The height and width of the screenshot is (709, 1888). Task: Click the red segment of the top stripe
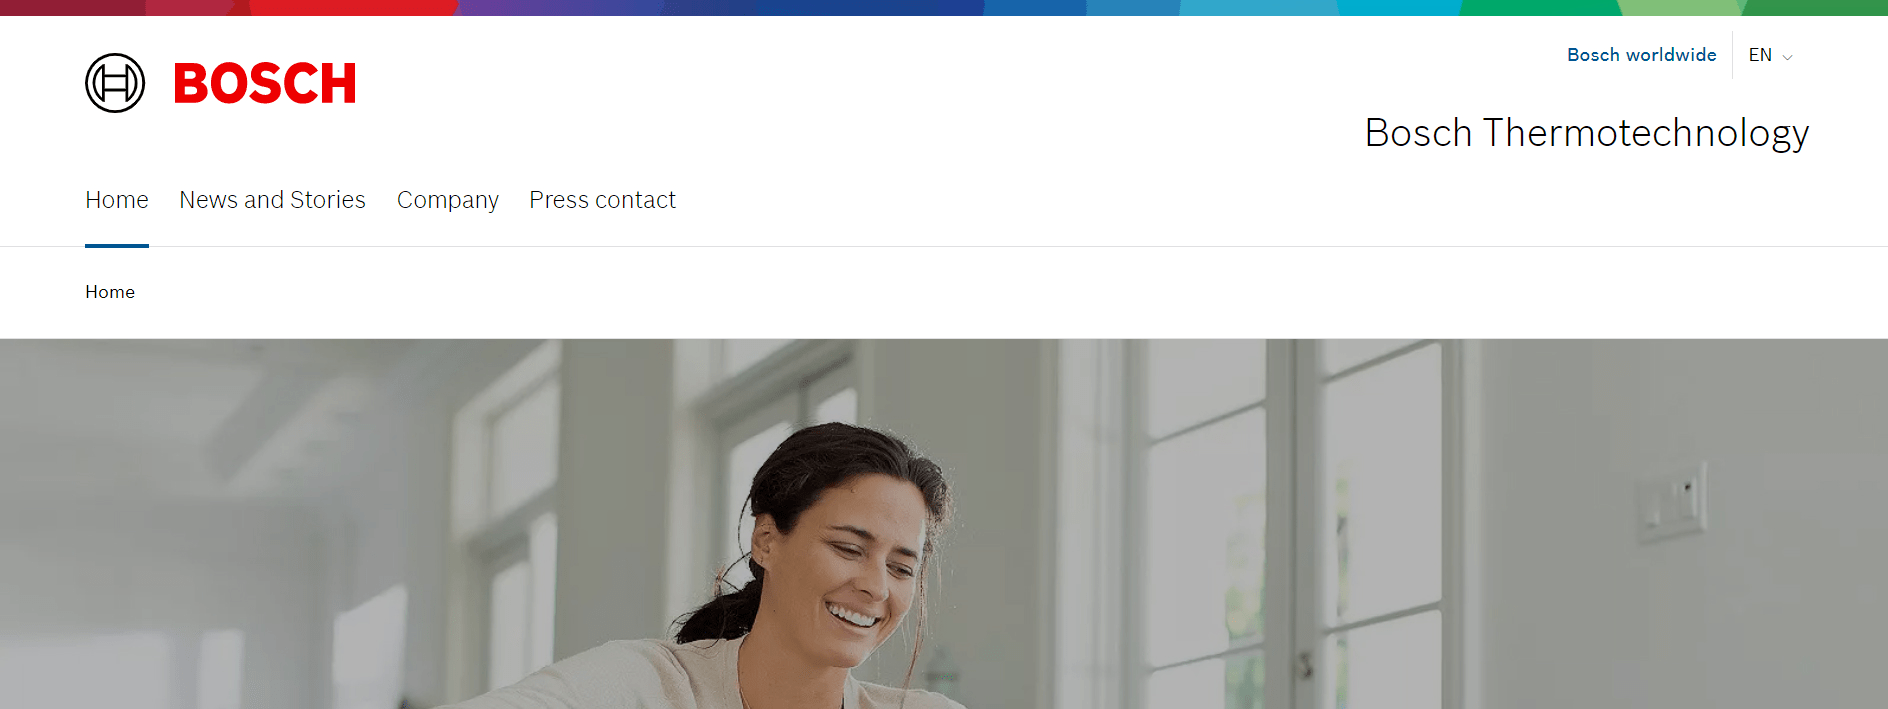point(350,7)
